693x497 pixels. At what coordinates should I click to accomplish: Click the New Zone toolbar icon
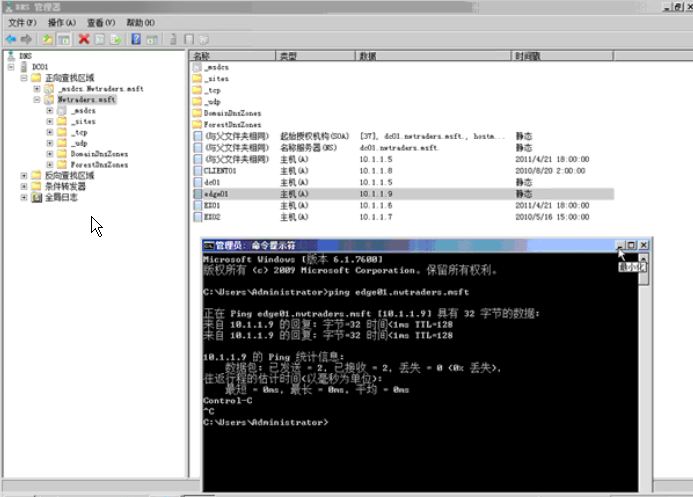click(x=189, y=39)
